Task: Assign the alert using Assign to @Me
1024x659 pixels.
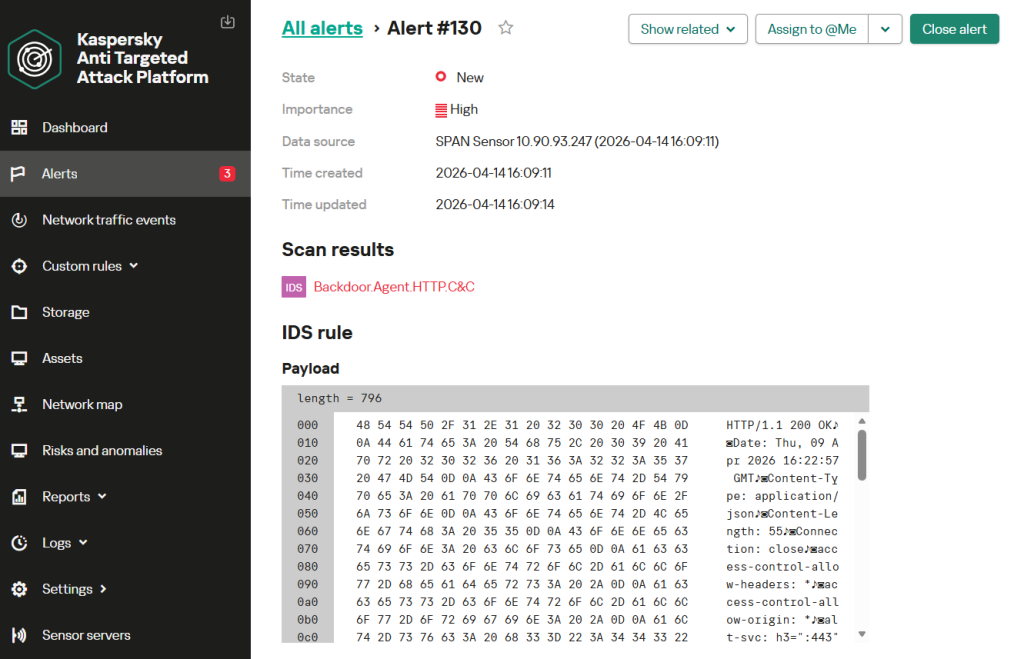Action: click(x=811, y=29)
